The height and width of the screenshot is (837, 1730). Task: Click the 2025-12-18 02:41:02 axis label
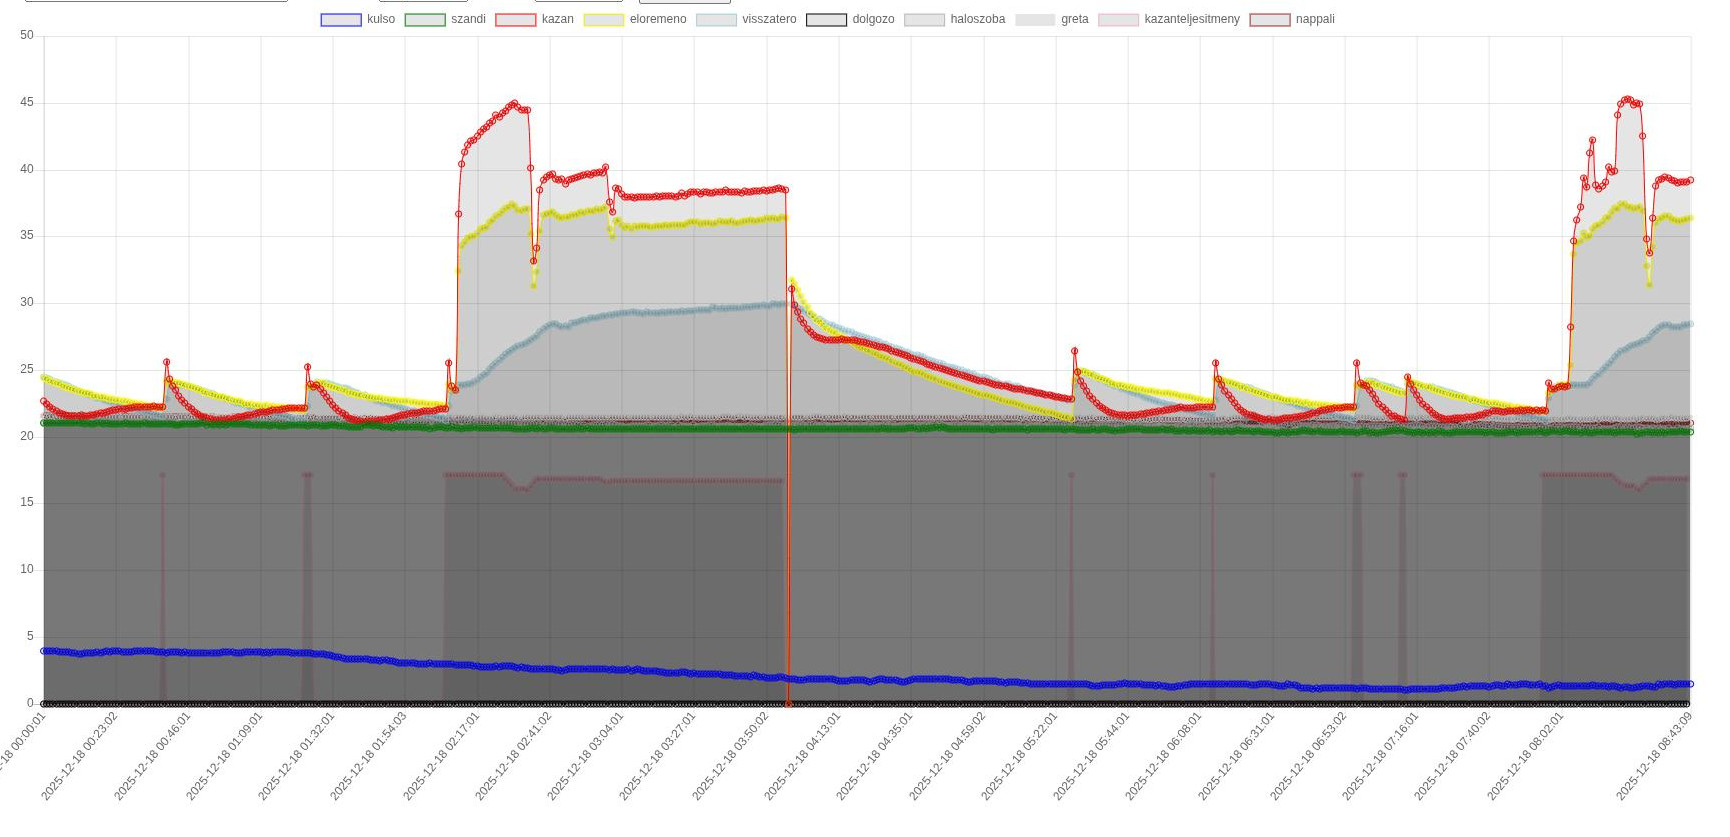(x=514, y=755)
